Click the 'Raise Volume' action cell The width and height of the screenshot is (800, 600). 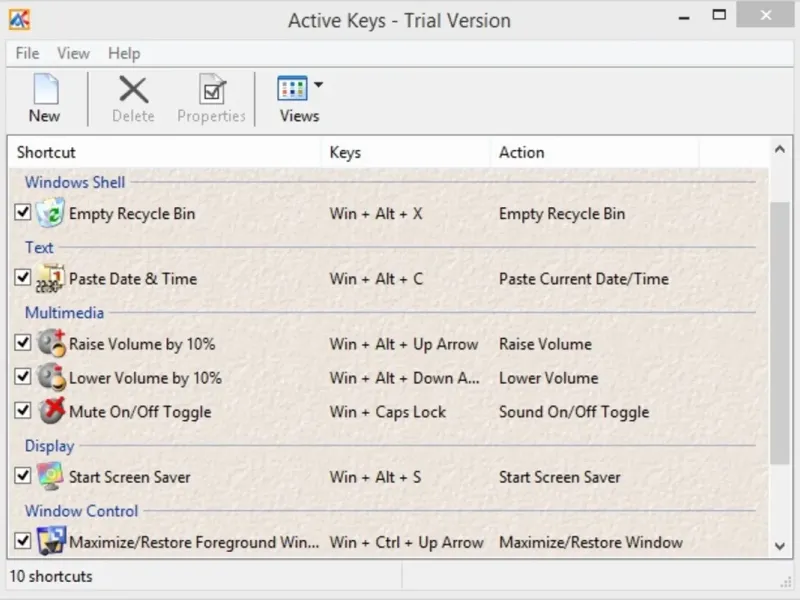click(x=545, y=344)
